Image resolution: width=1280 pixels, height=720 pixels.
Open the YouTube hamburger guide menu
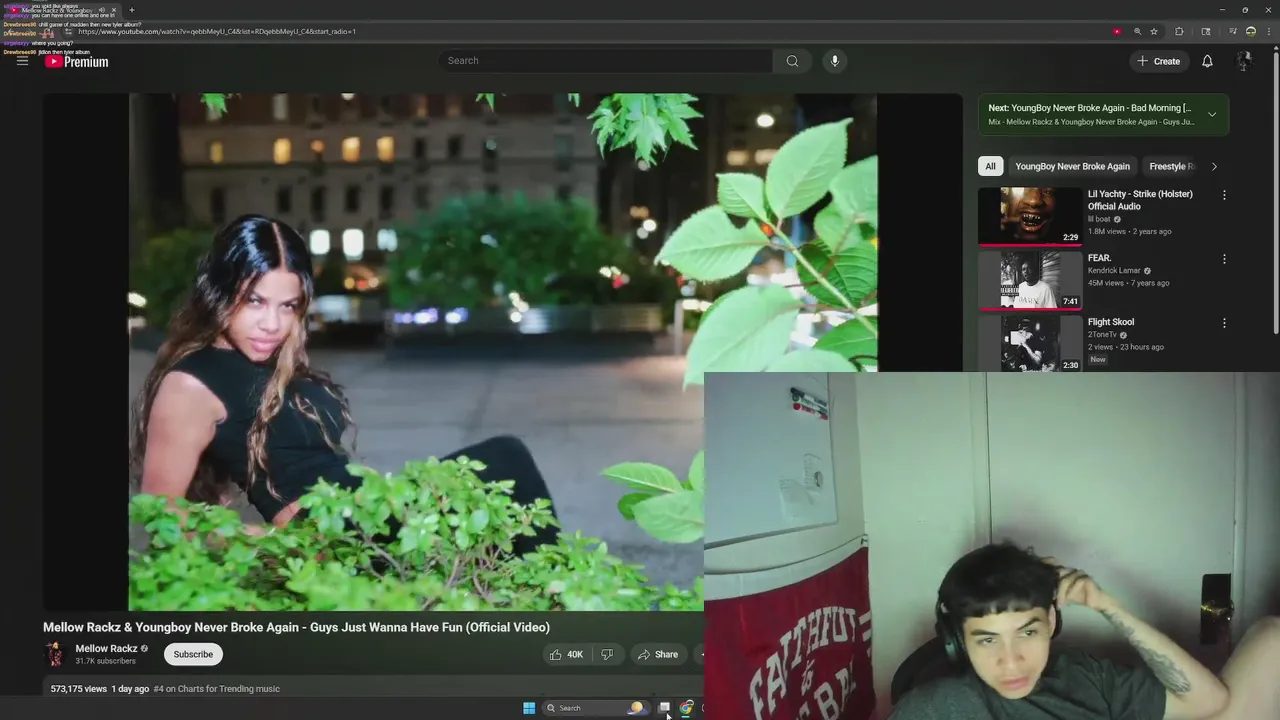pos(22,61)
